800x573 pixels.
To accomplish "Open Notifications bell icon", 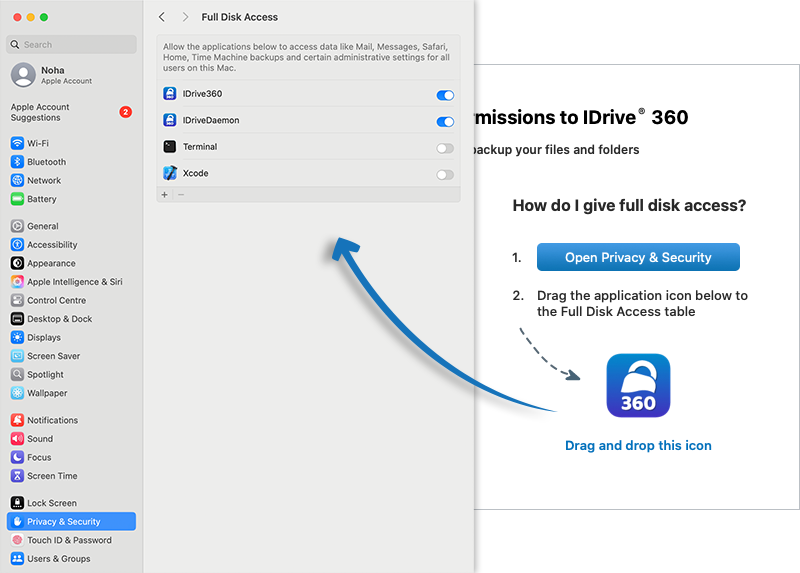I will (17, 420).
